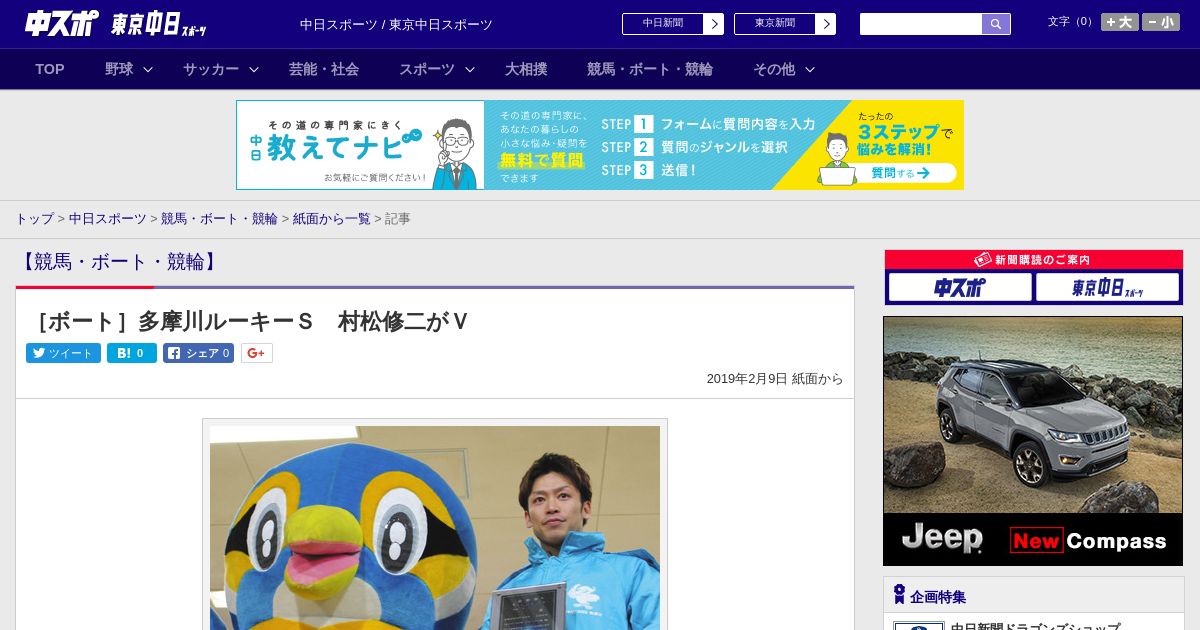Click the 企画特集 section heading

(938, 597)
